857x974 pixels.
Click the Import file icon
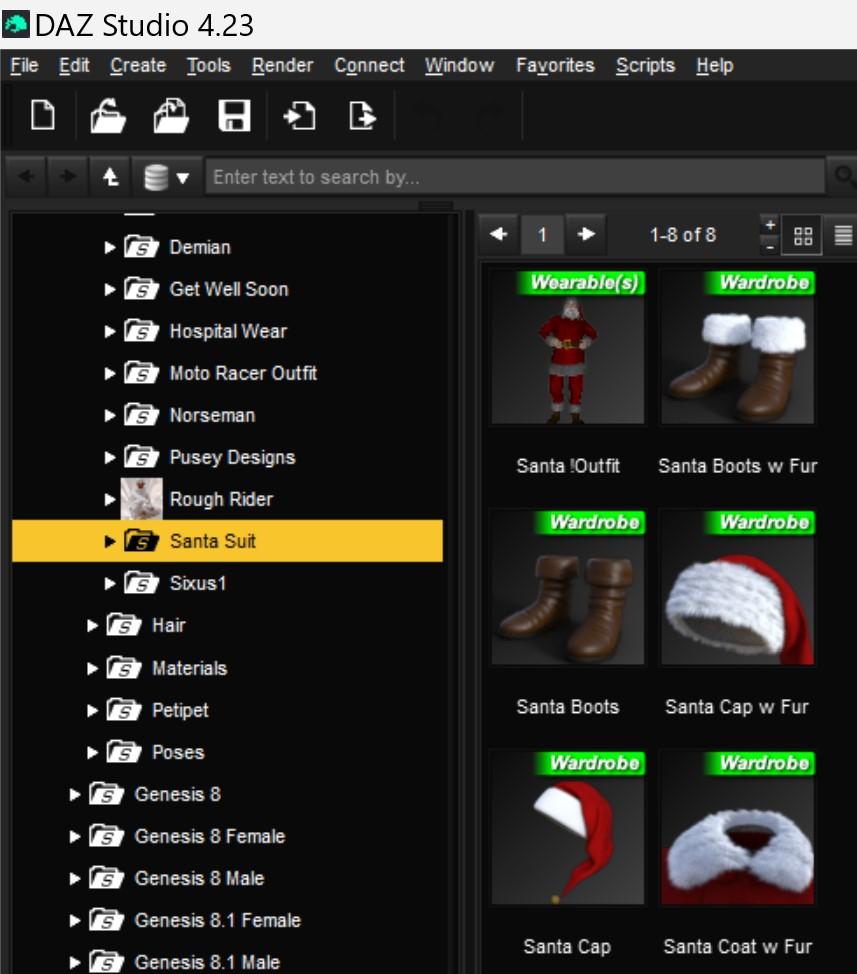pyautogui.click(x=299, y=116)
